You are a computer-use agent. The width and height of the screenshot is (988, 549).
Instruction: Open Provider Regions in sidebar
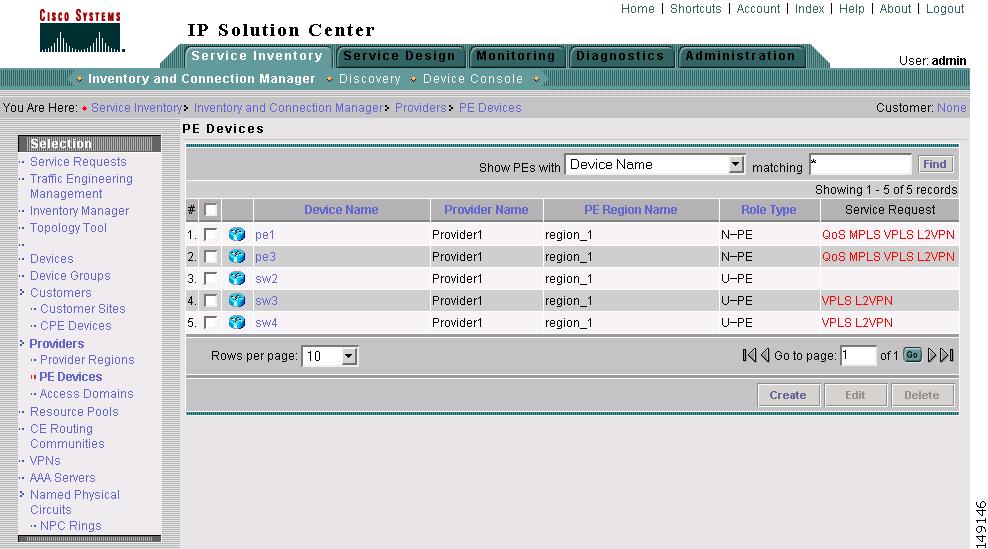pyautogui.click(x=87, y=360)
